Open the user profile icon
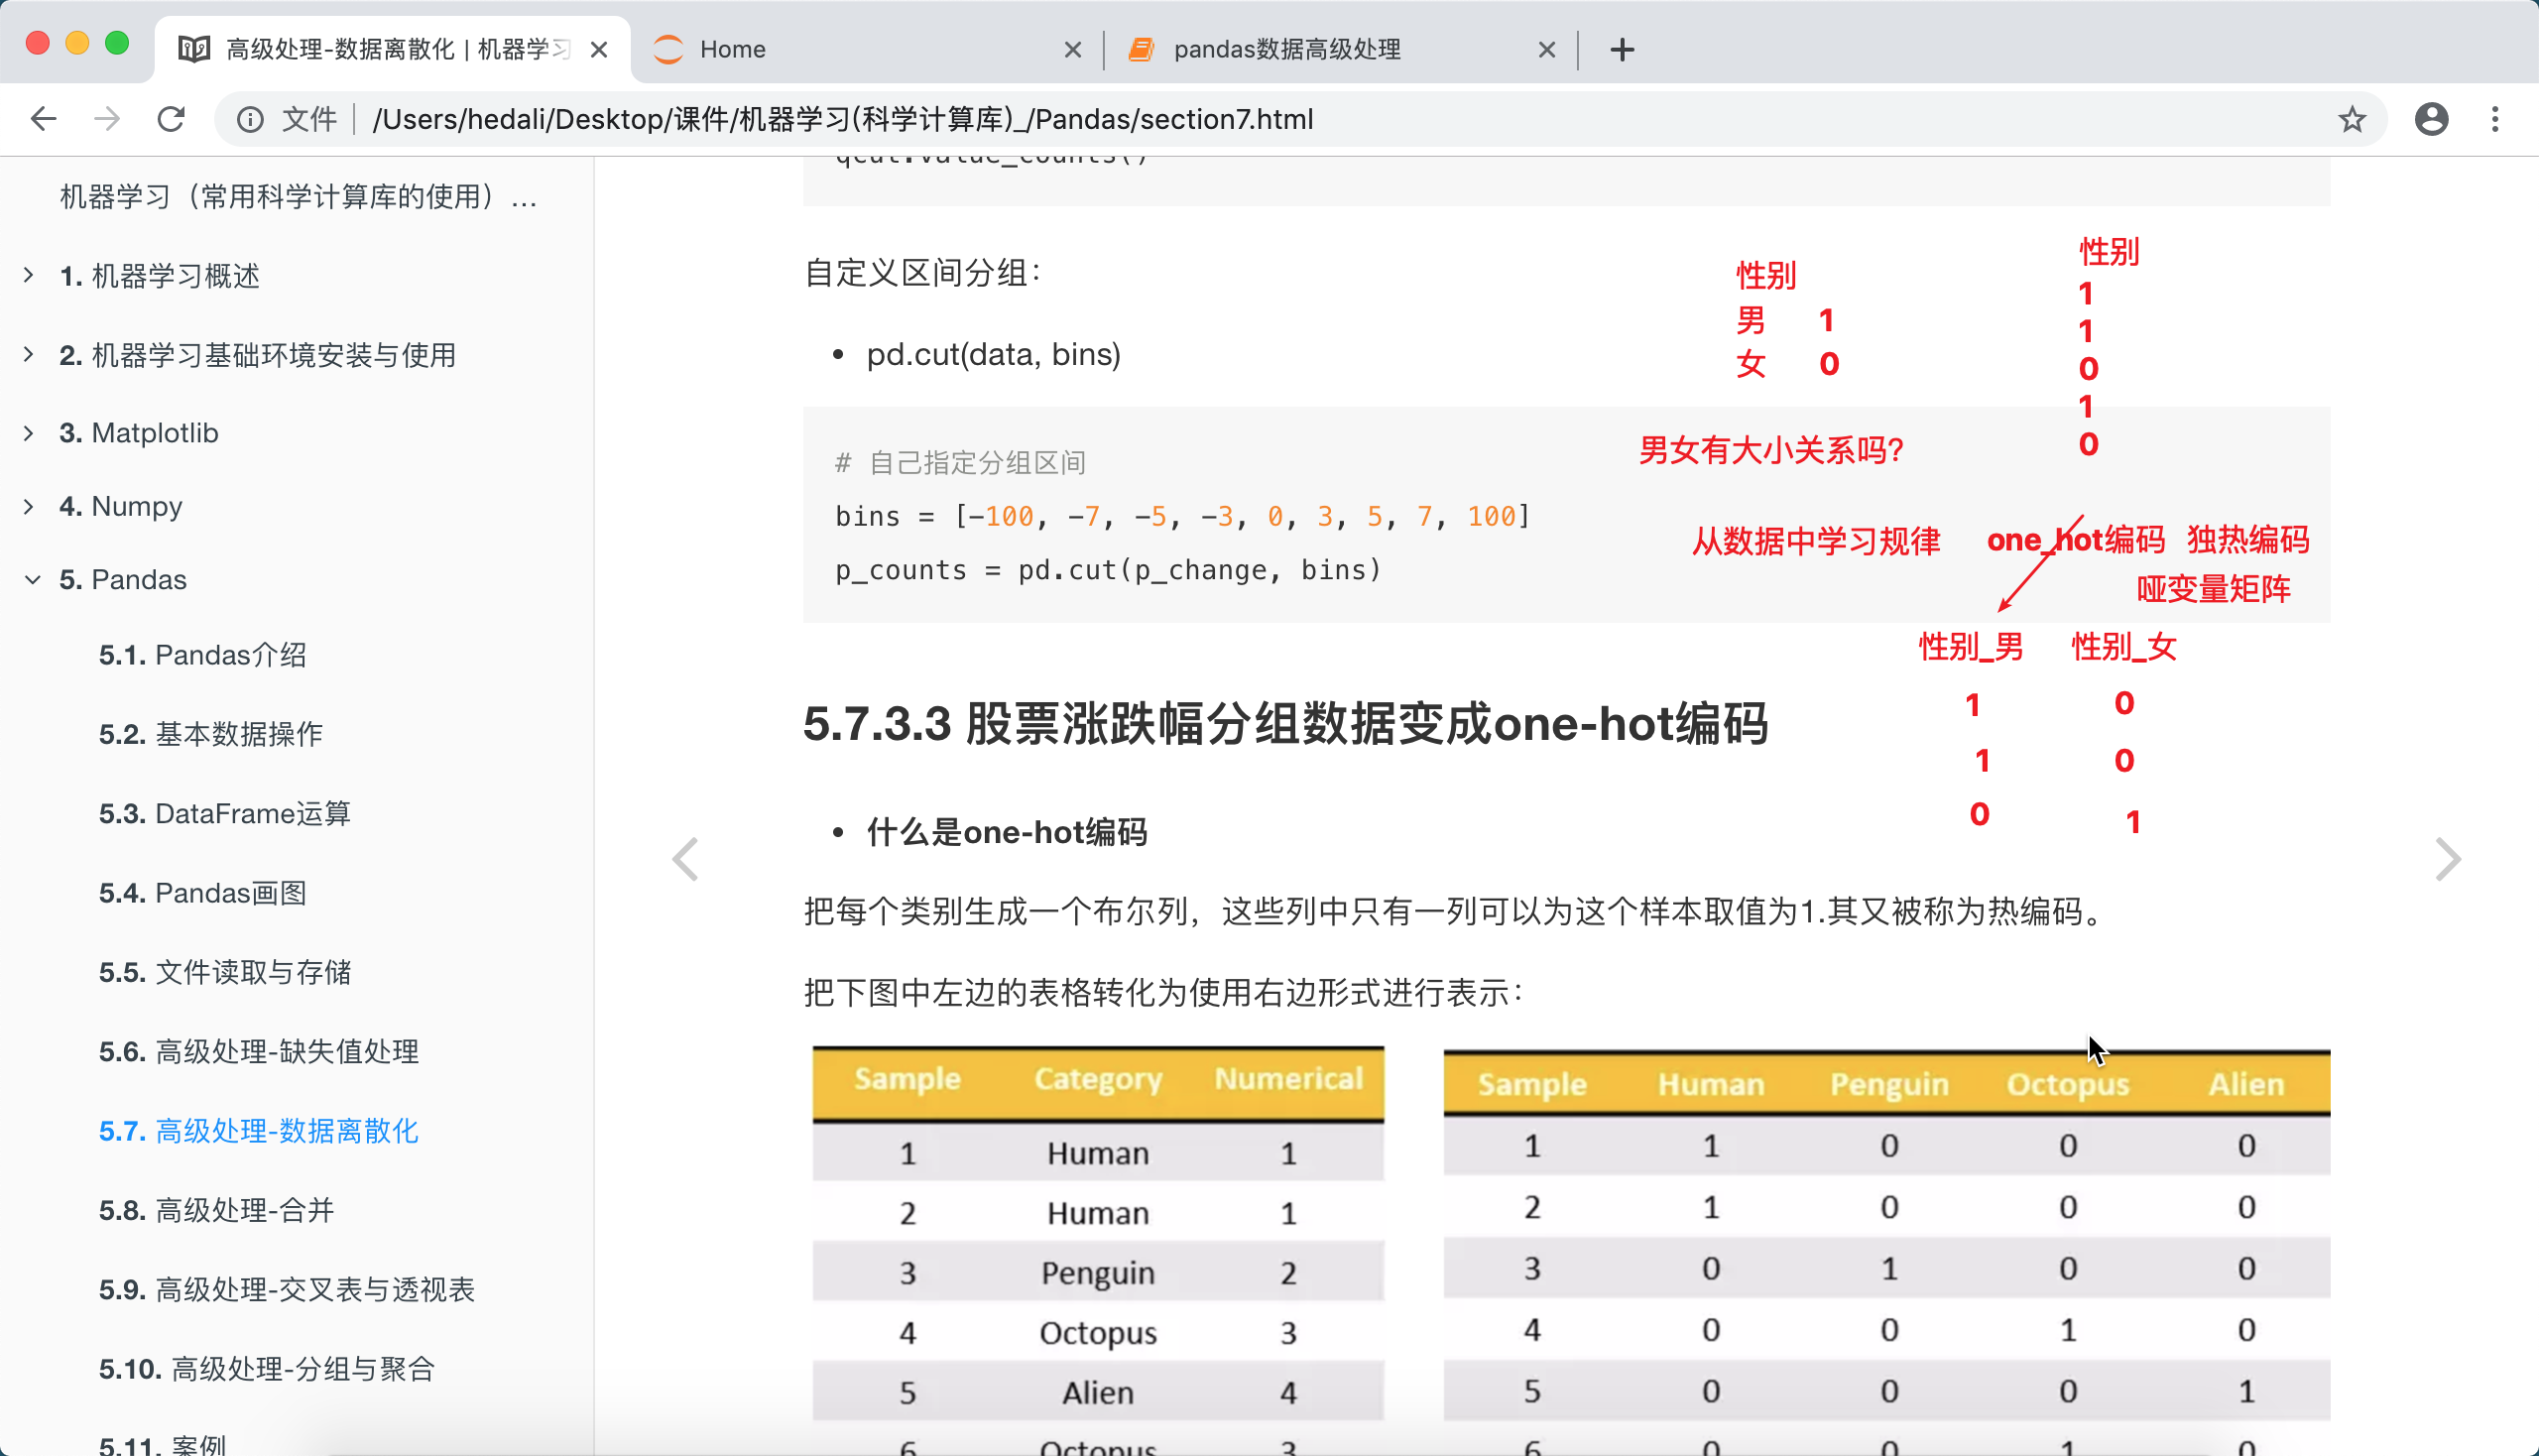The image size is (2539, 1456). (2431, 119)
